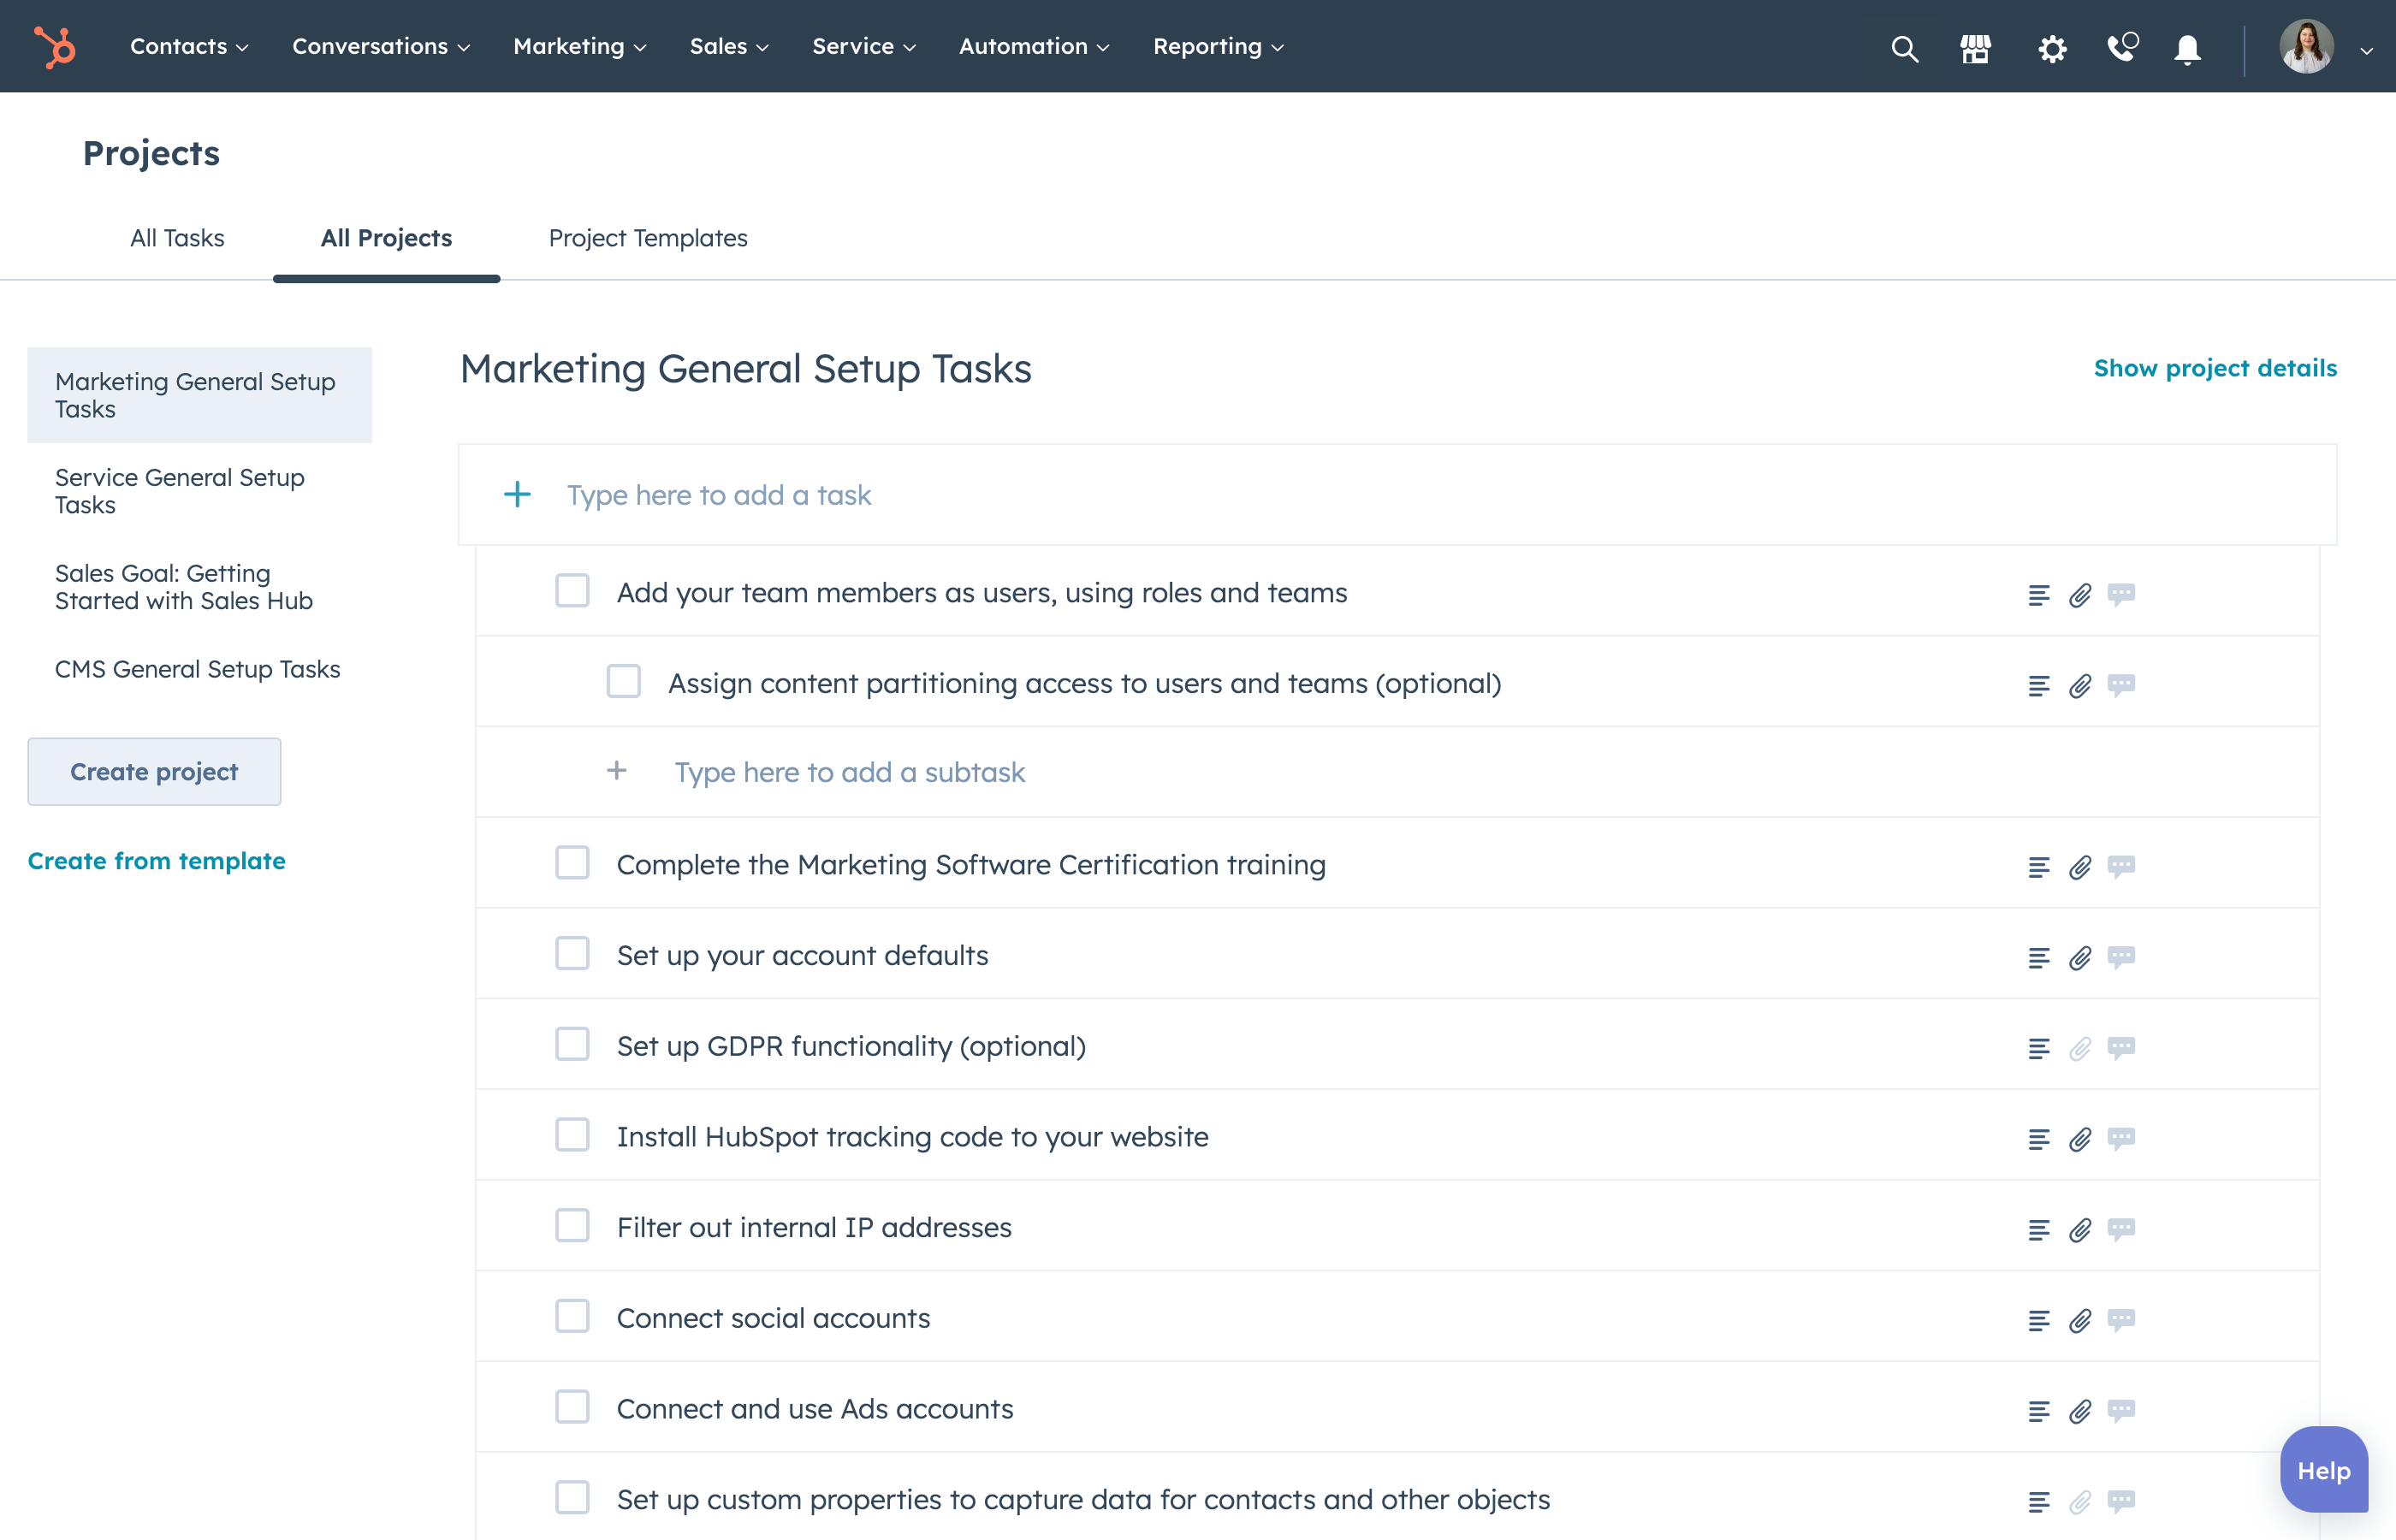
Task: Check off Assign content partitioning access subtask
Action: pyautogui.click(x=624, y=682)
